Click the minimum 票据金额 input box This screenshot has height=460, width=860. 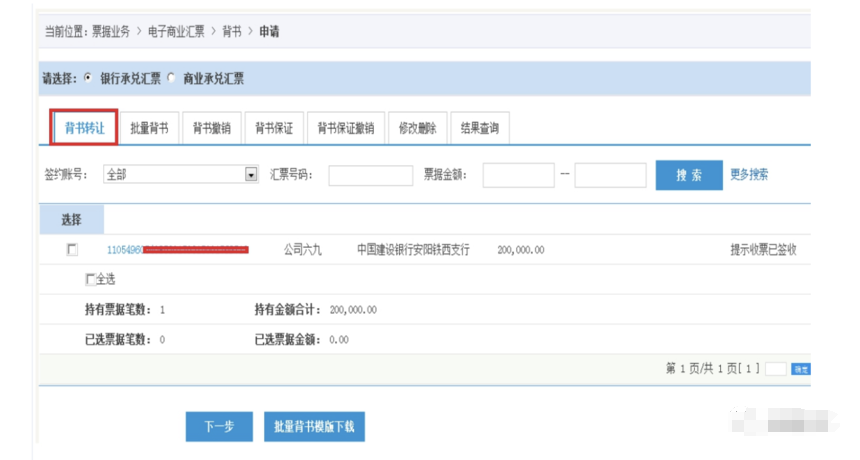(x=518, y=176)
